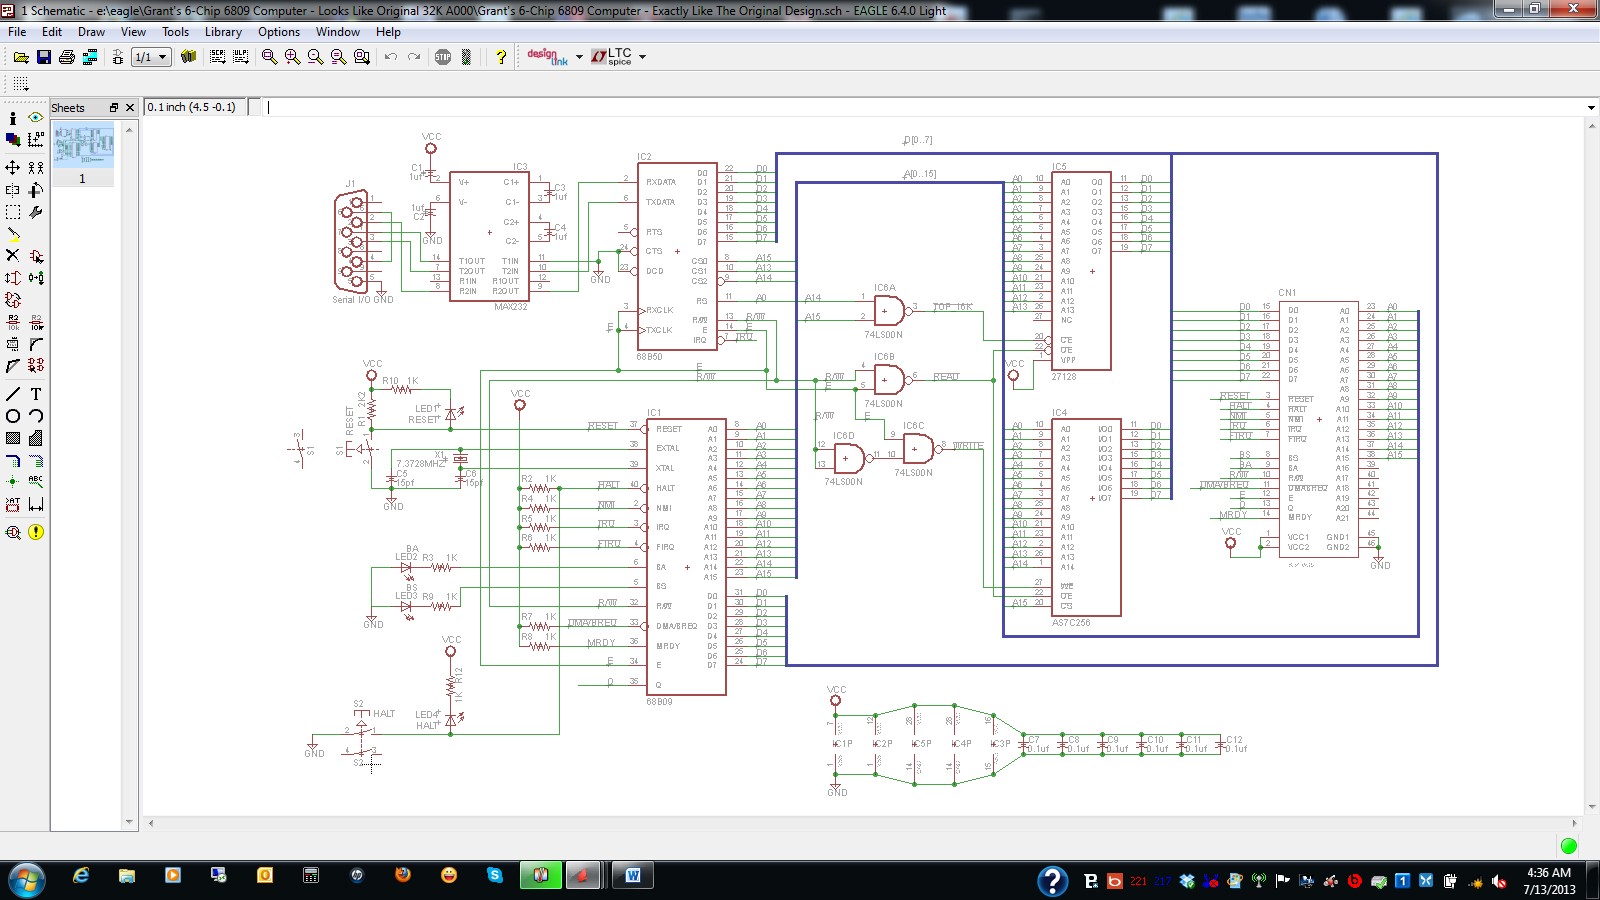The height and width of the screenshot is (900, 1600).
Task: Expand the LTC spice dropdown arrow
Action: click(x=642, y=57)
